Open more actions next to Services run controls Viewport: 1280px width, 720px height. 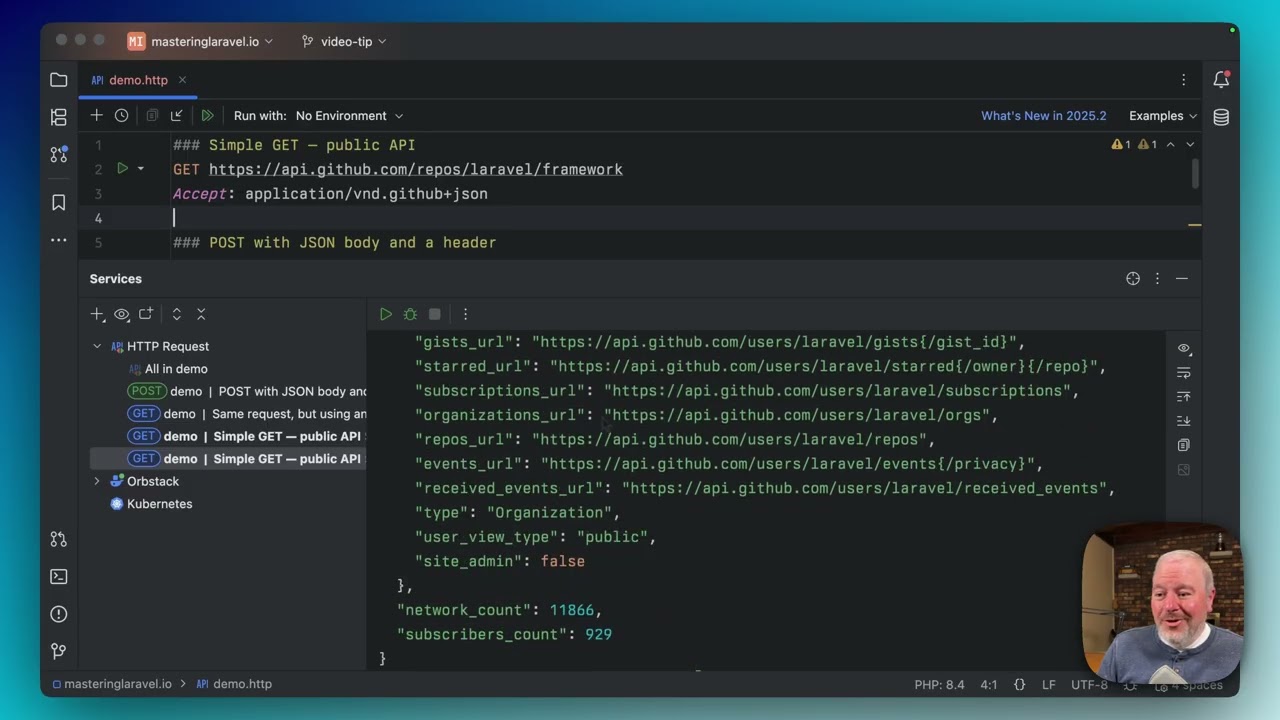(x=465, y=314)
